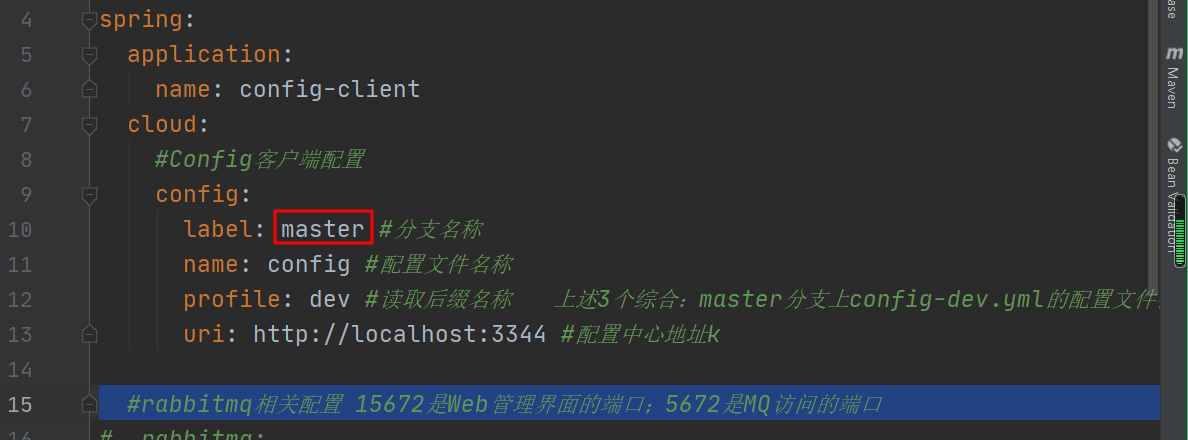Click the http://localhost:3344 URL
Screen dimensions: 1188x440
pyautogui.click(x=400, y=334)
